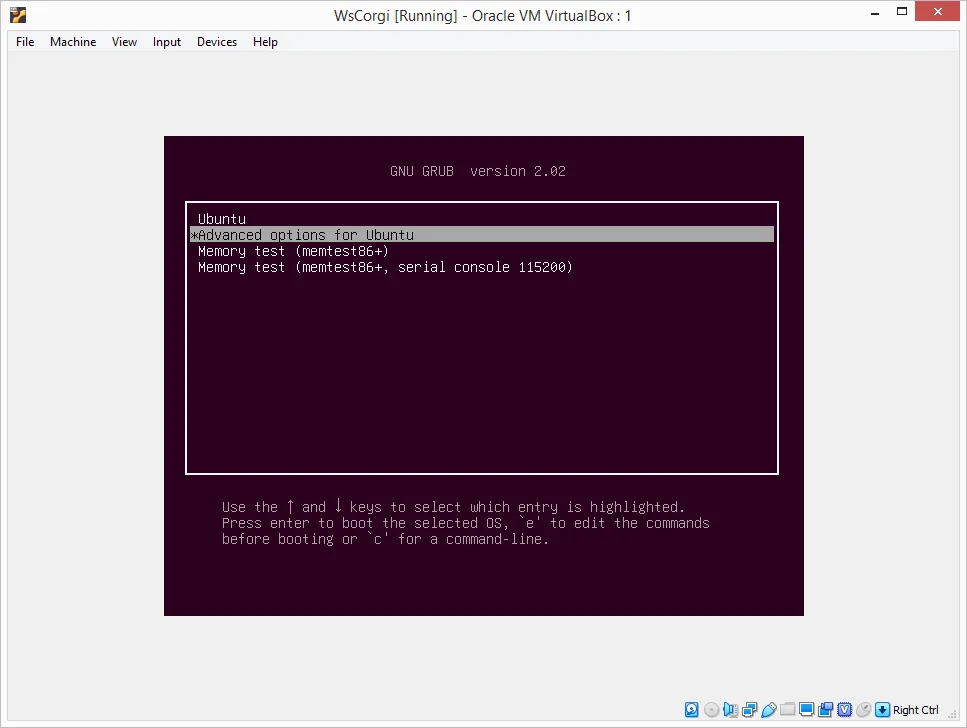Image resolution: width=967 pixels, height=728 pixels.
Task: Open the Machine menu
Action: [x=73, y=42]
